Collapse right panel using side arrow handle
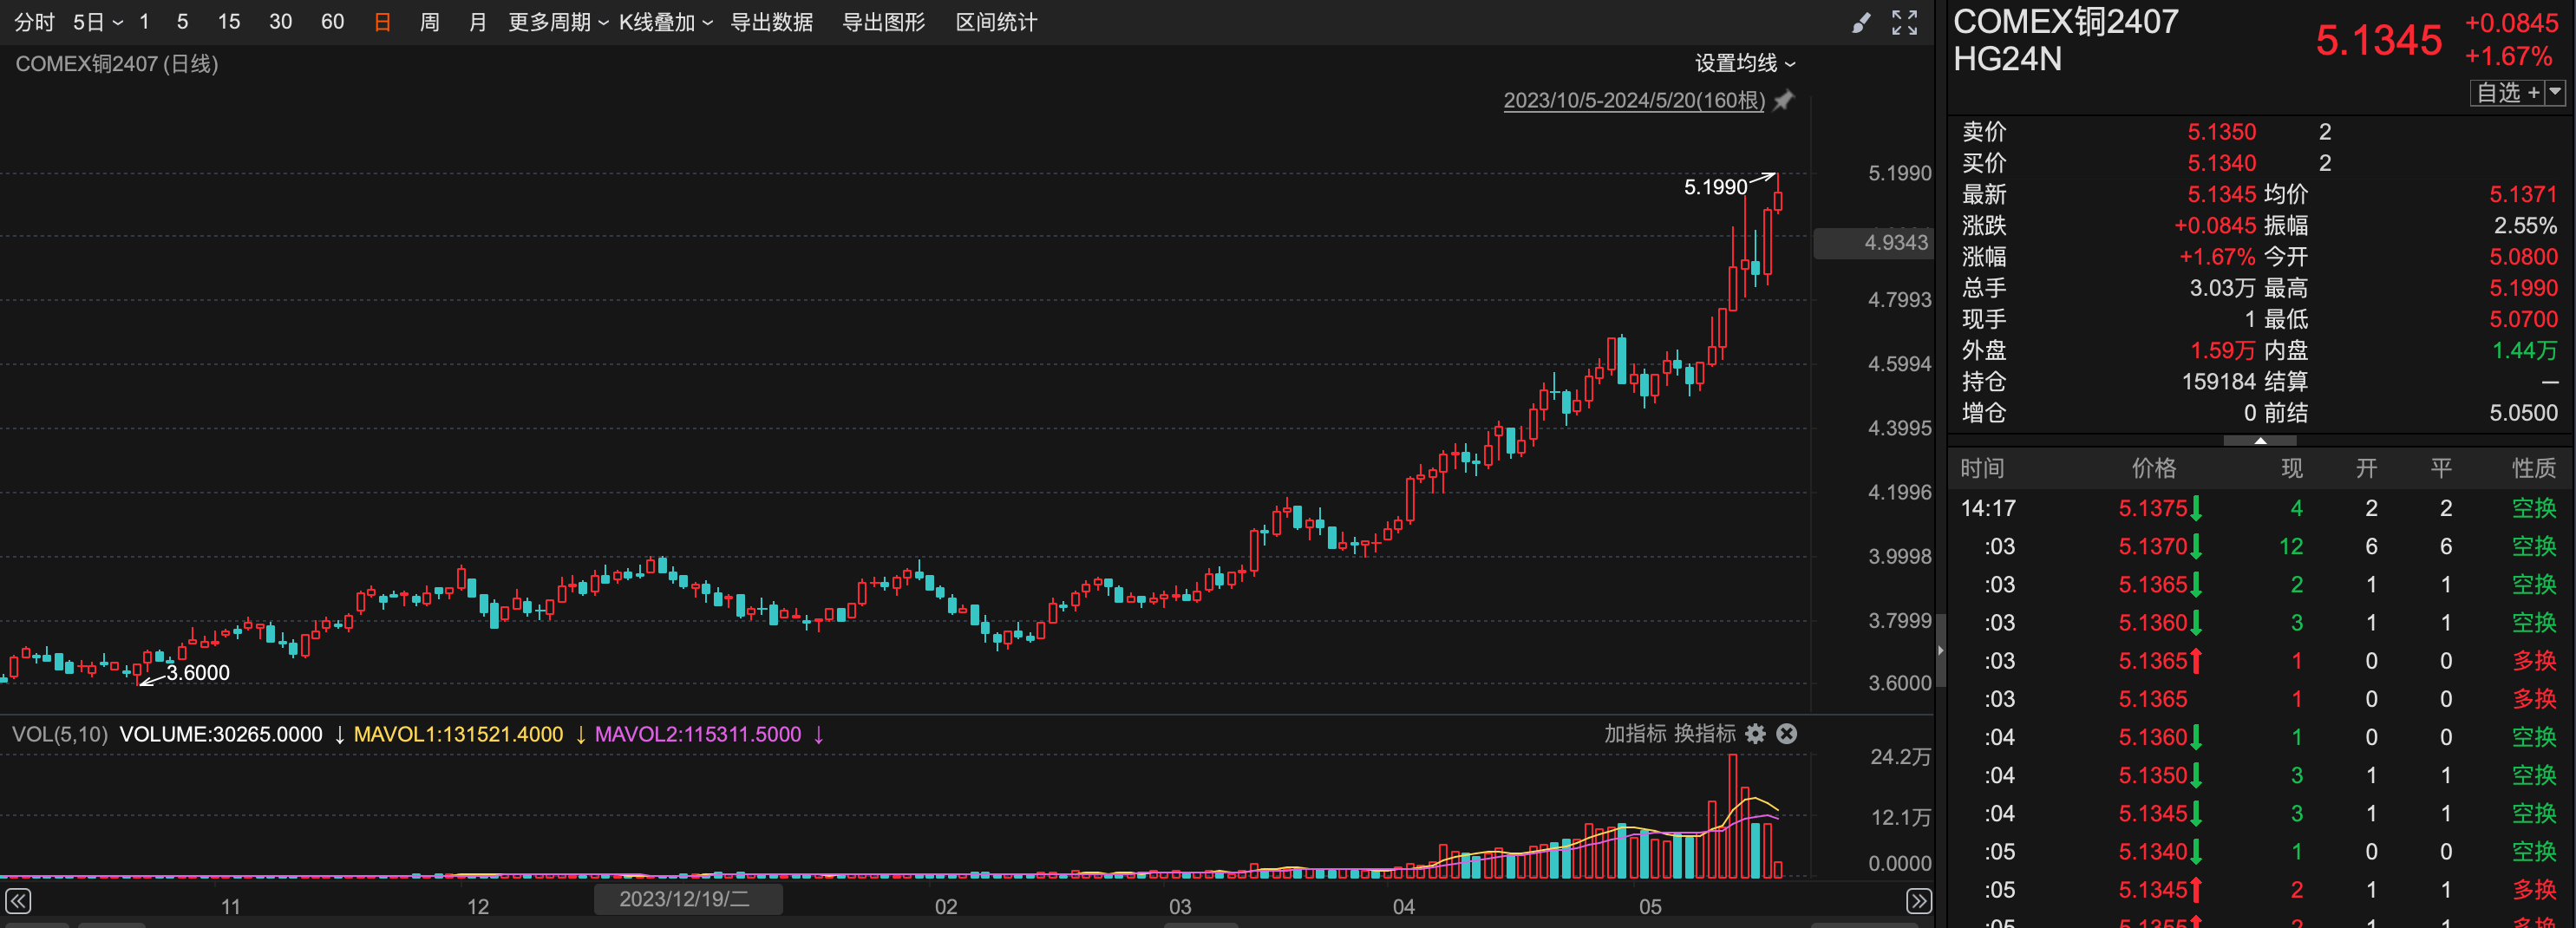 [x=1940, y=650]
